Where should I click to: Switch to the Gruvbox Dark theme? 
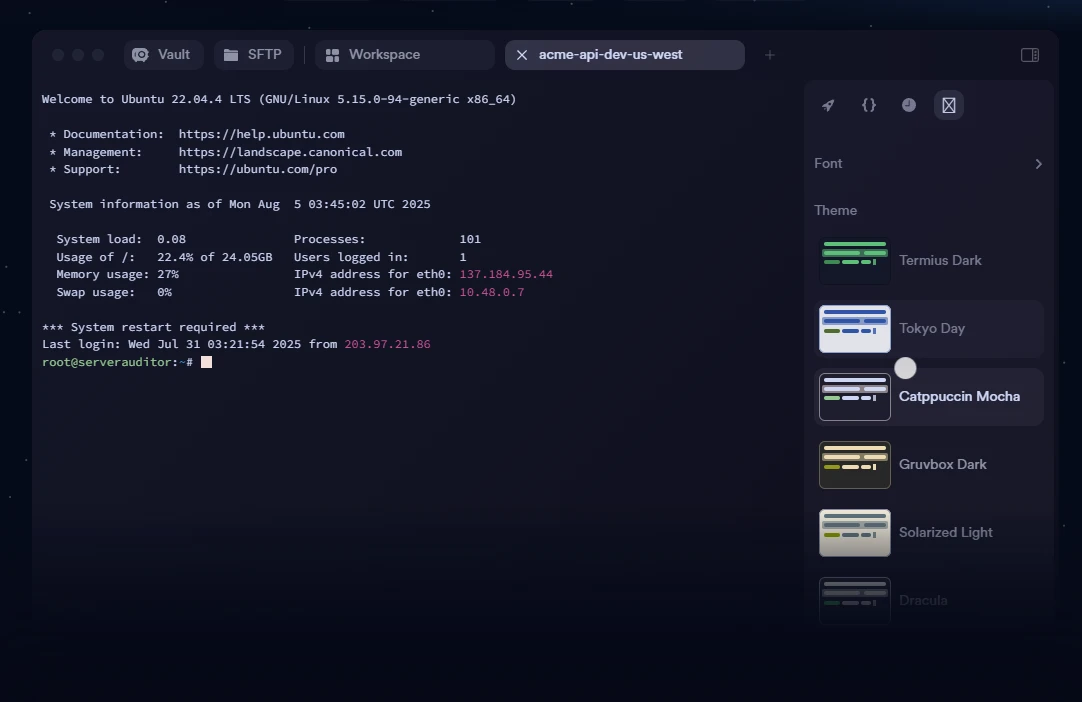click(929, 465)
